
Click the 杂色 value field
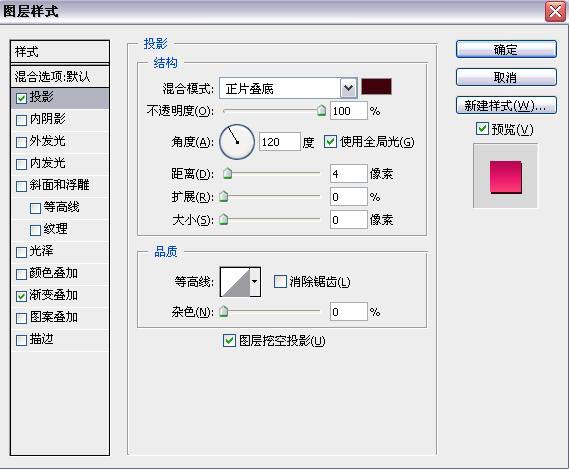click(348, 312)
